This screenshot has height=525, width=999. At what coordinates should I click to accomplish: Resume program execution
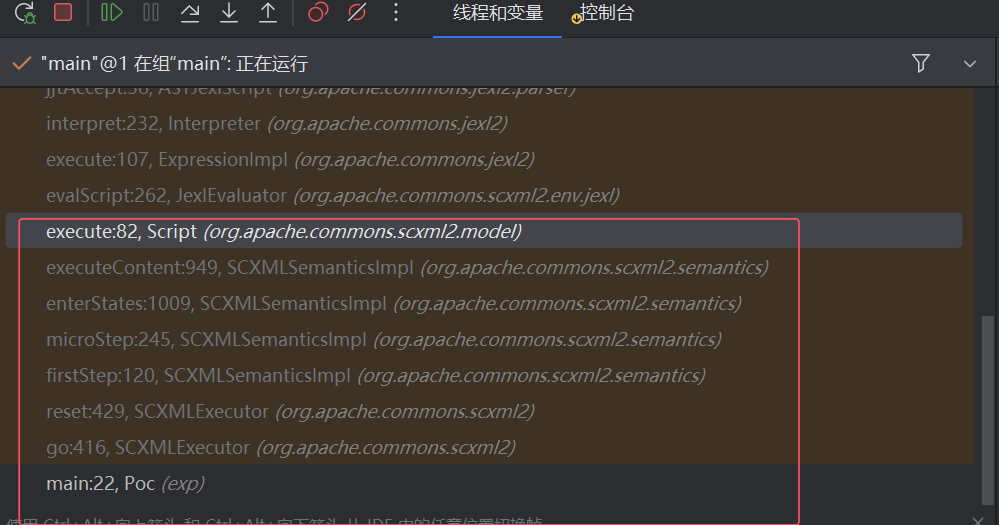[x=112, y=13]
